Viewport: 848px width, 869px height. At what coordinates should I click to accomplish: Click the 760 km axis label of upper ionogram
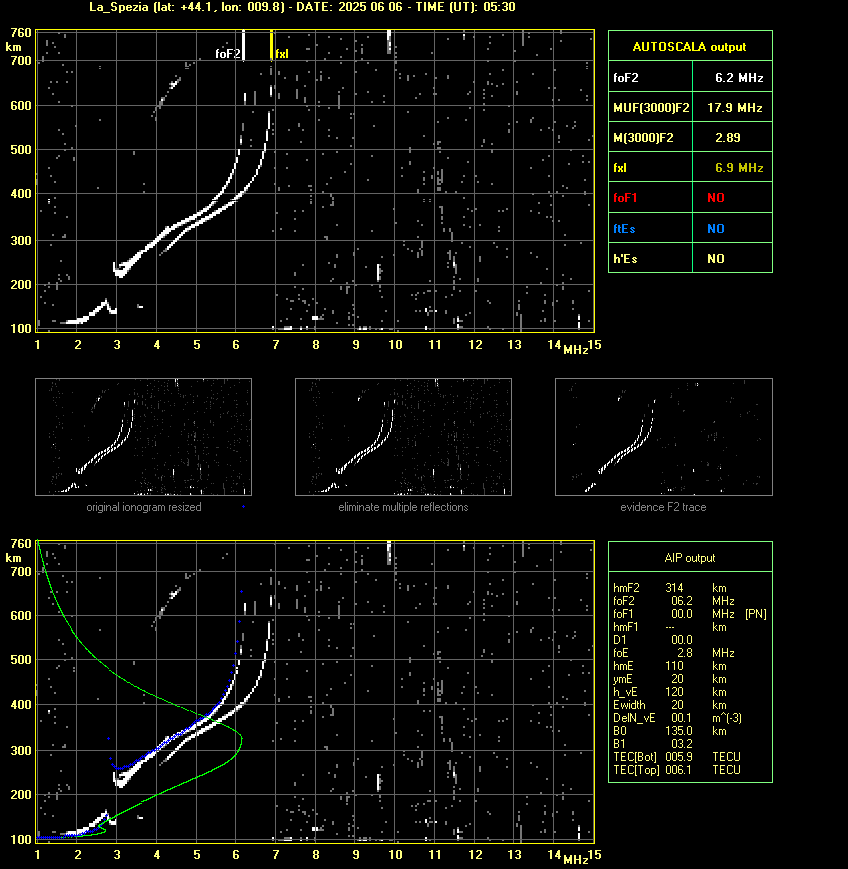(22, 33)
